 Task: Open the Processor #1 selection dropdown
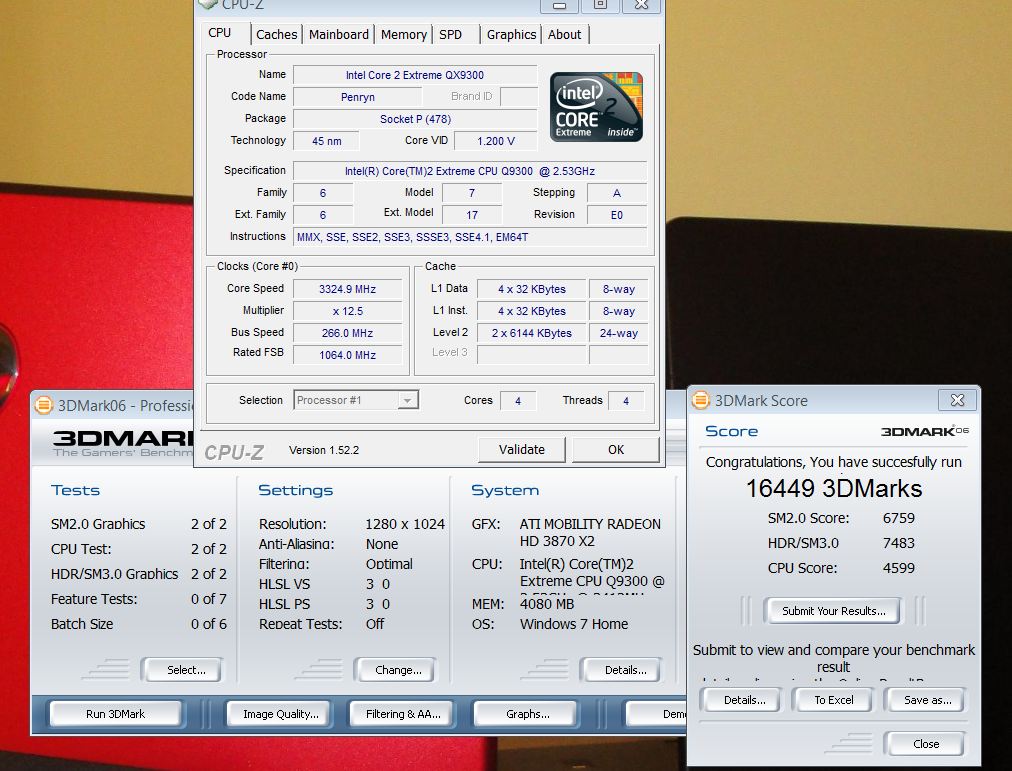356,400
